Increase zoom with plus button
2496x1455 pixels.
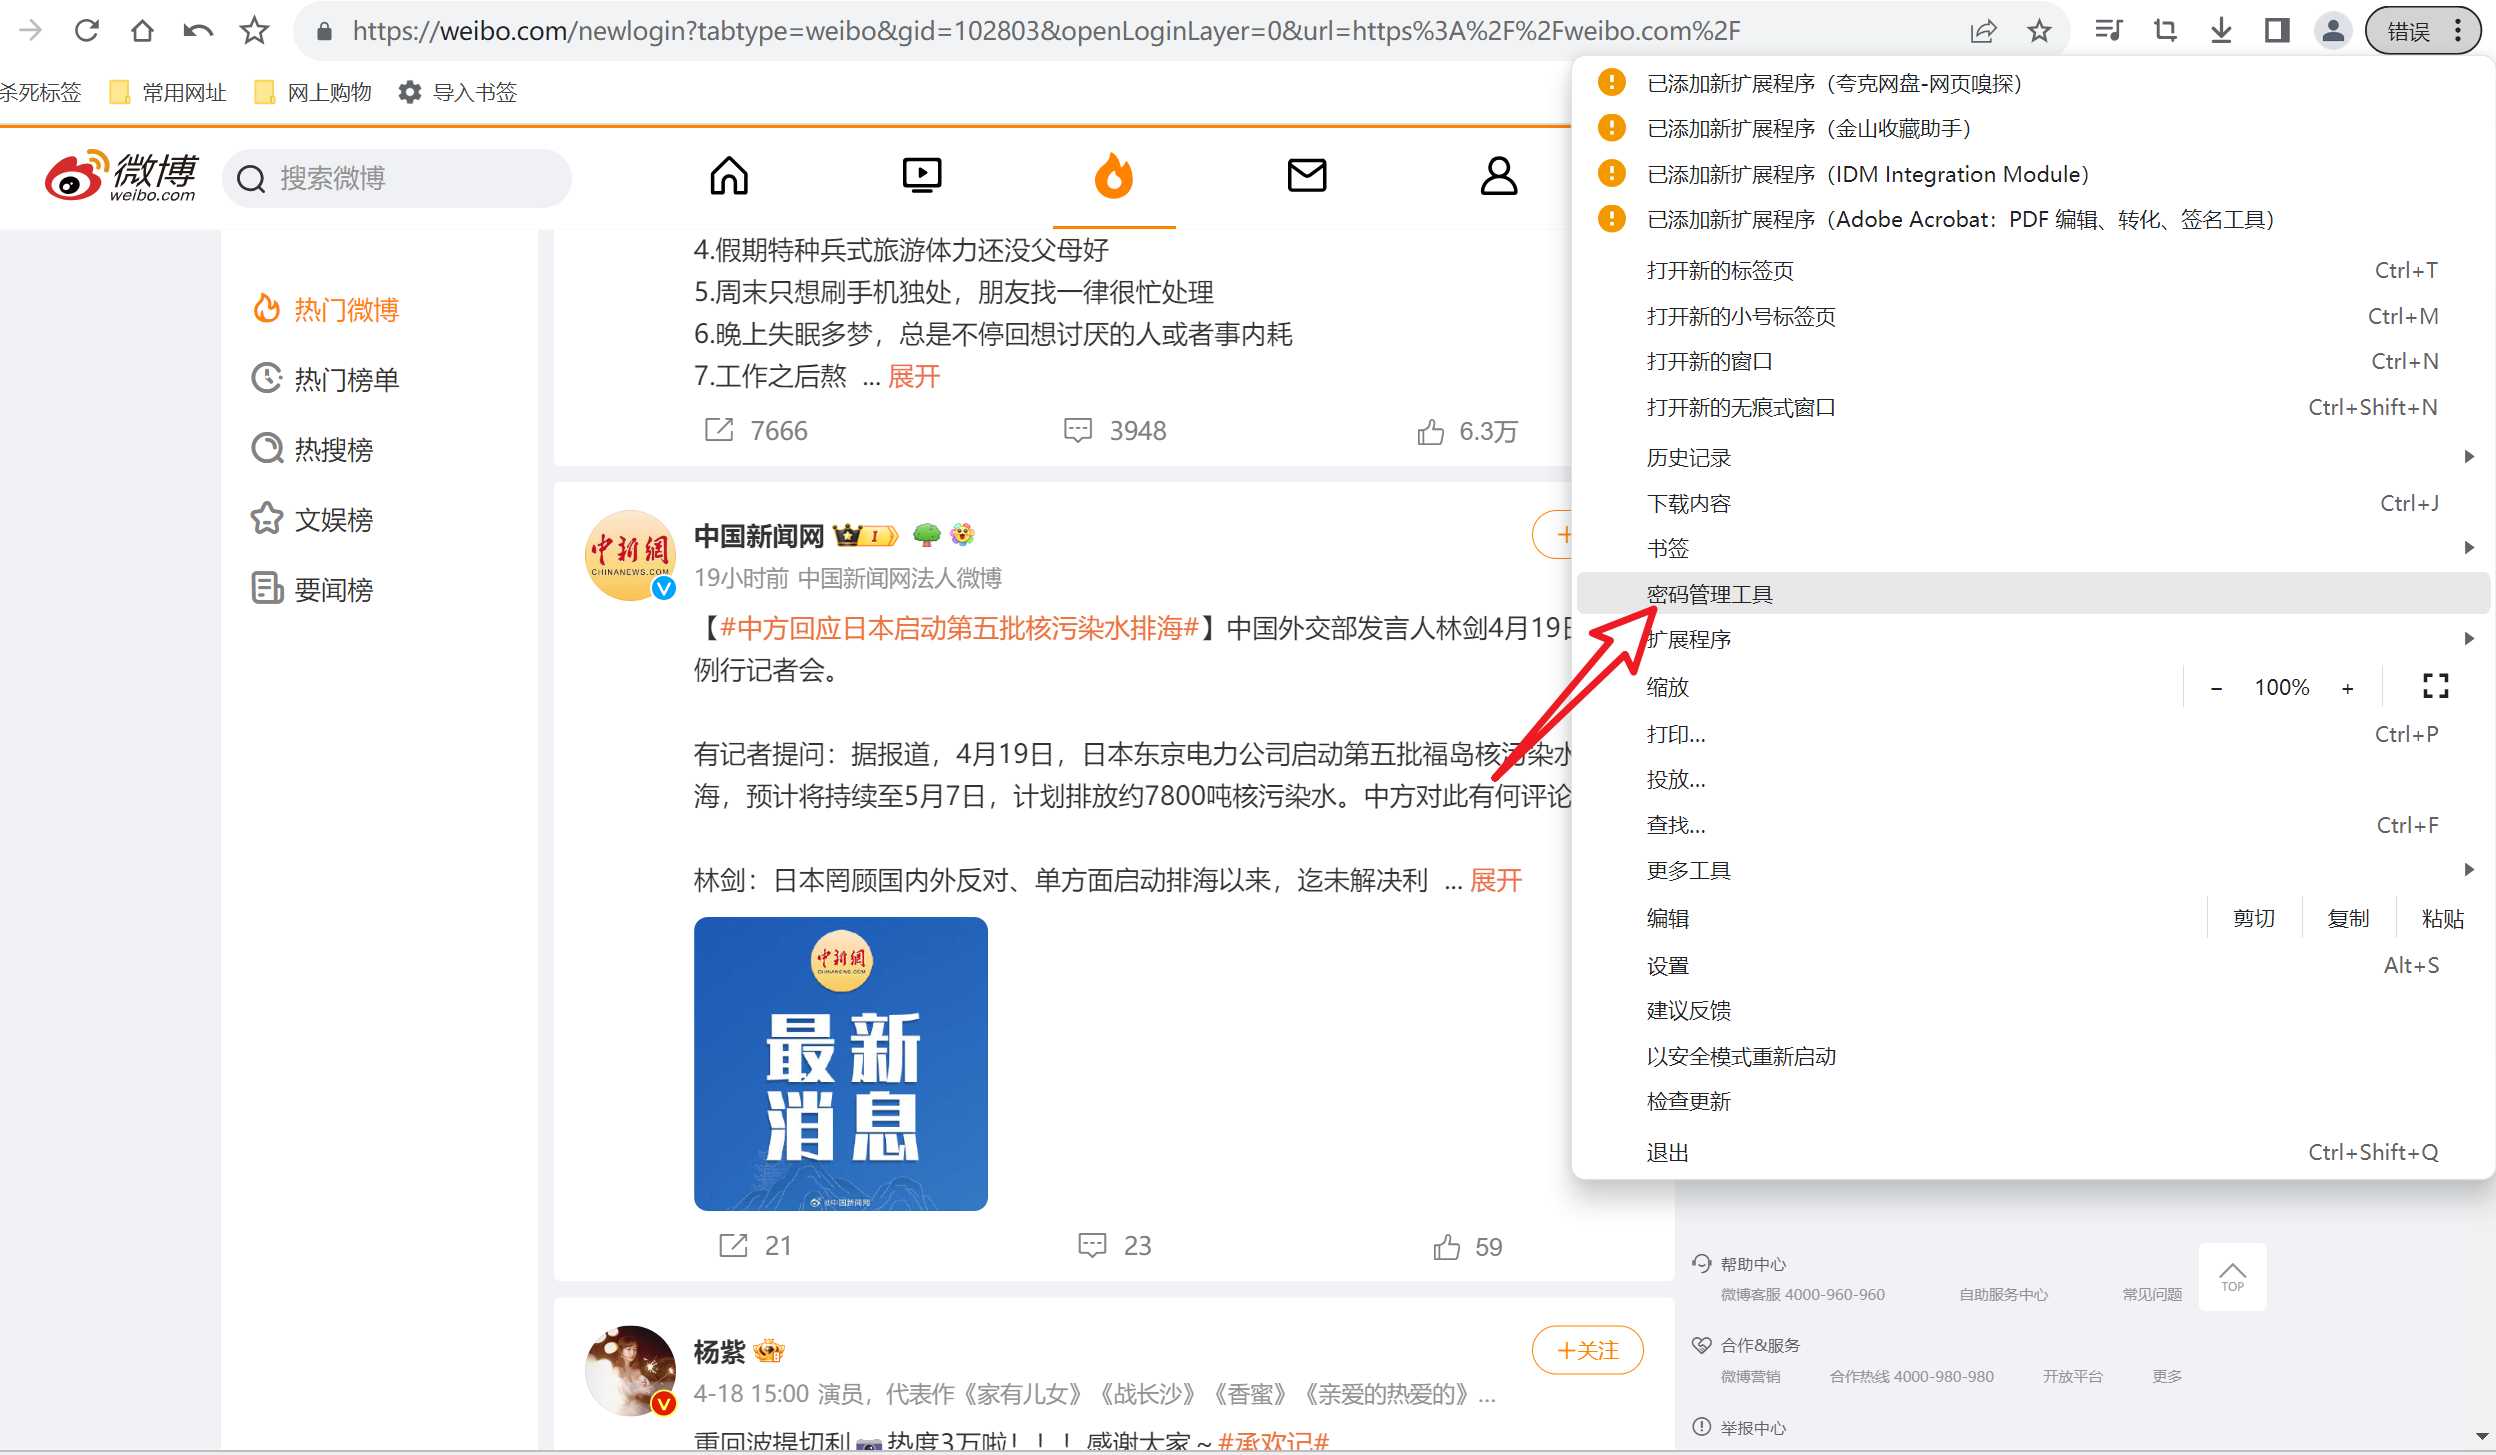pos(2348,688)
